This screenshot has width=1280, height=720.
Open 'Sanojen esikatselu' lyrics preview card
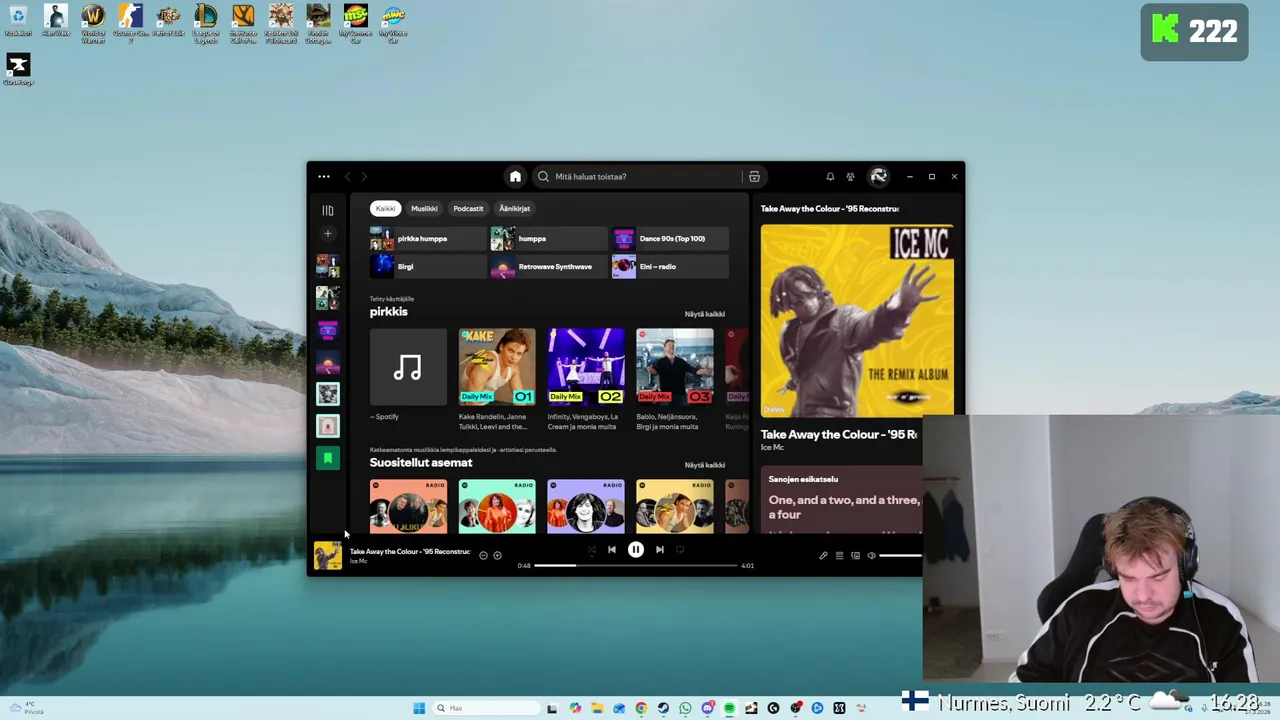pyautogui.click(x=841, y=500)
